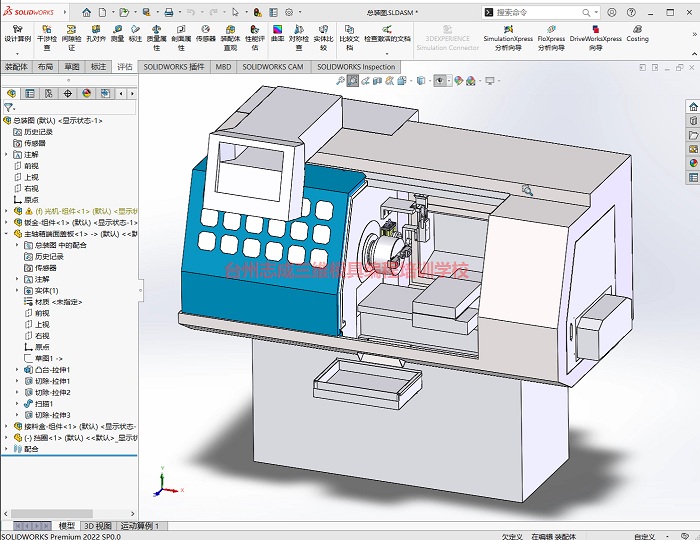Open Options gear icon in title bar
Viewport: 700px width, 540px height.
[289, 12]
